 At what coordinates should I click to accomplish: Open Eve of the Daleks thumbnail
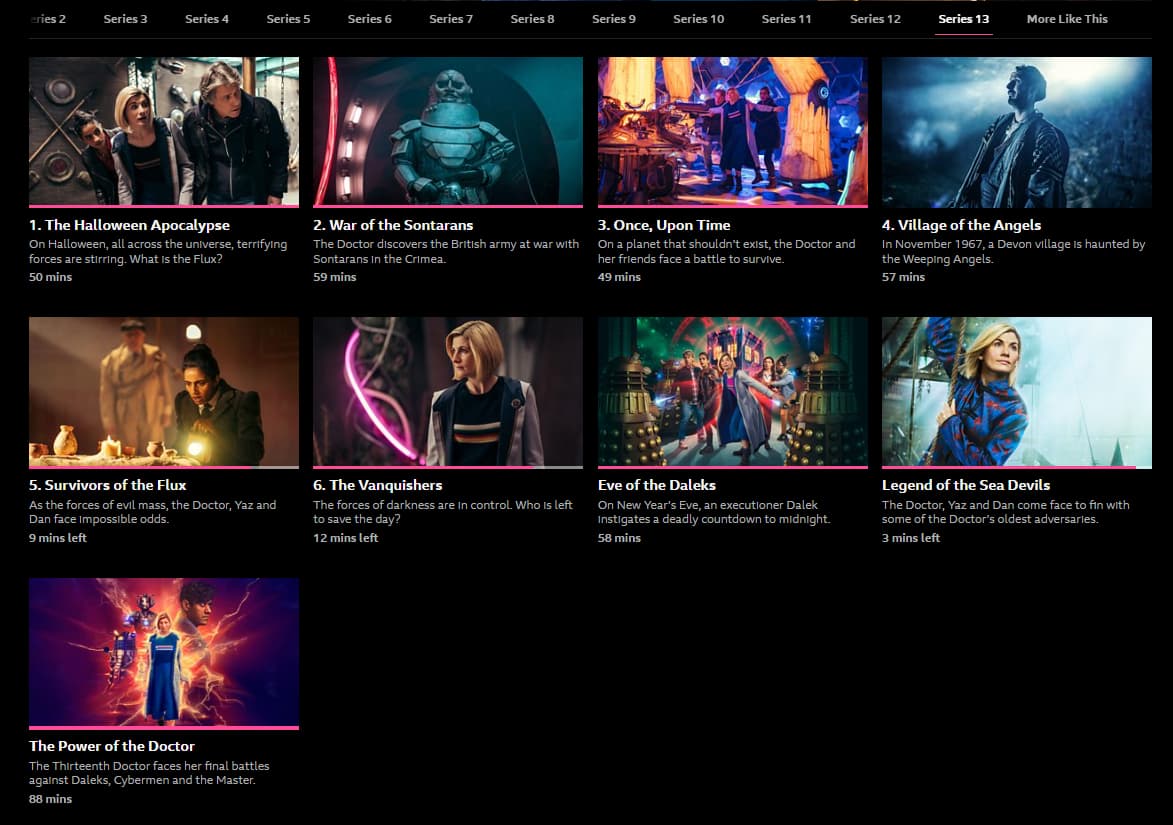(x=732, y=391)
